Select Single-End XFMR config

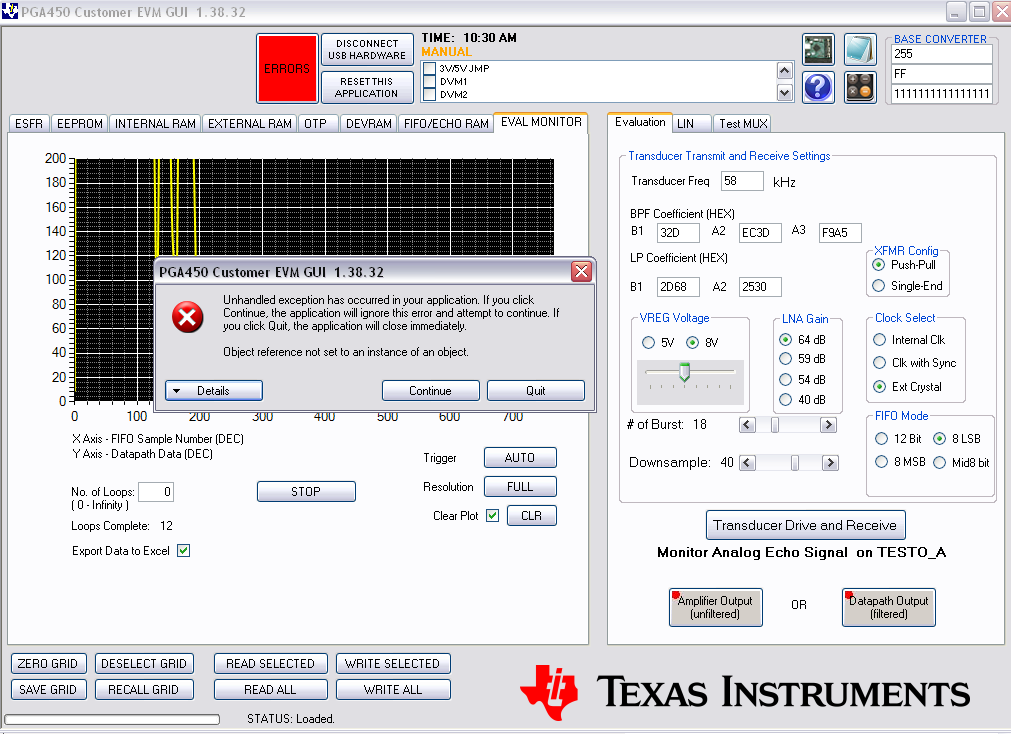[x=878, y=285]
